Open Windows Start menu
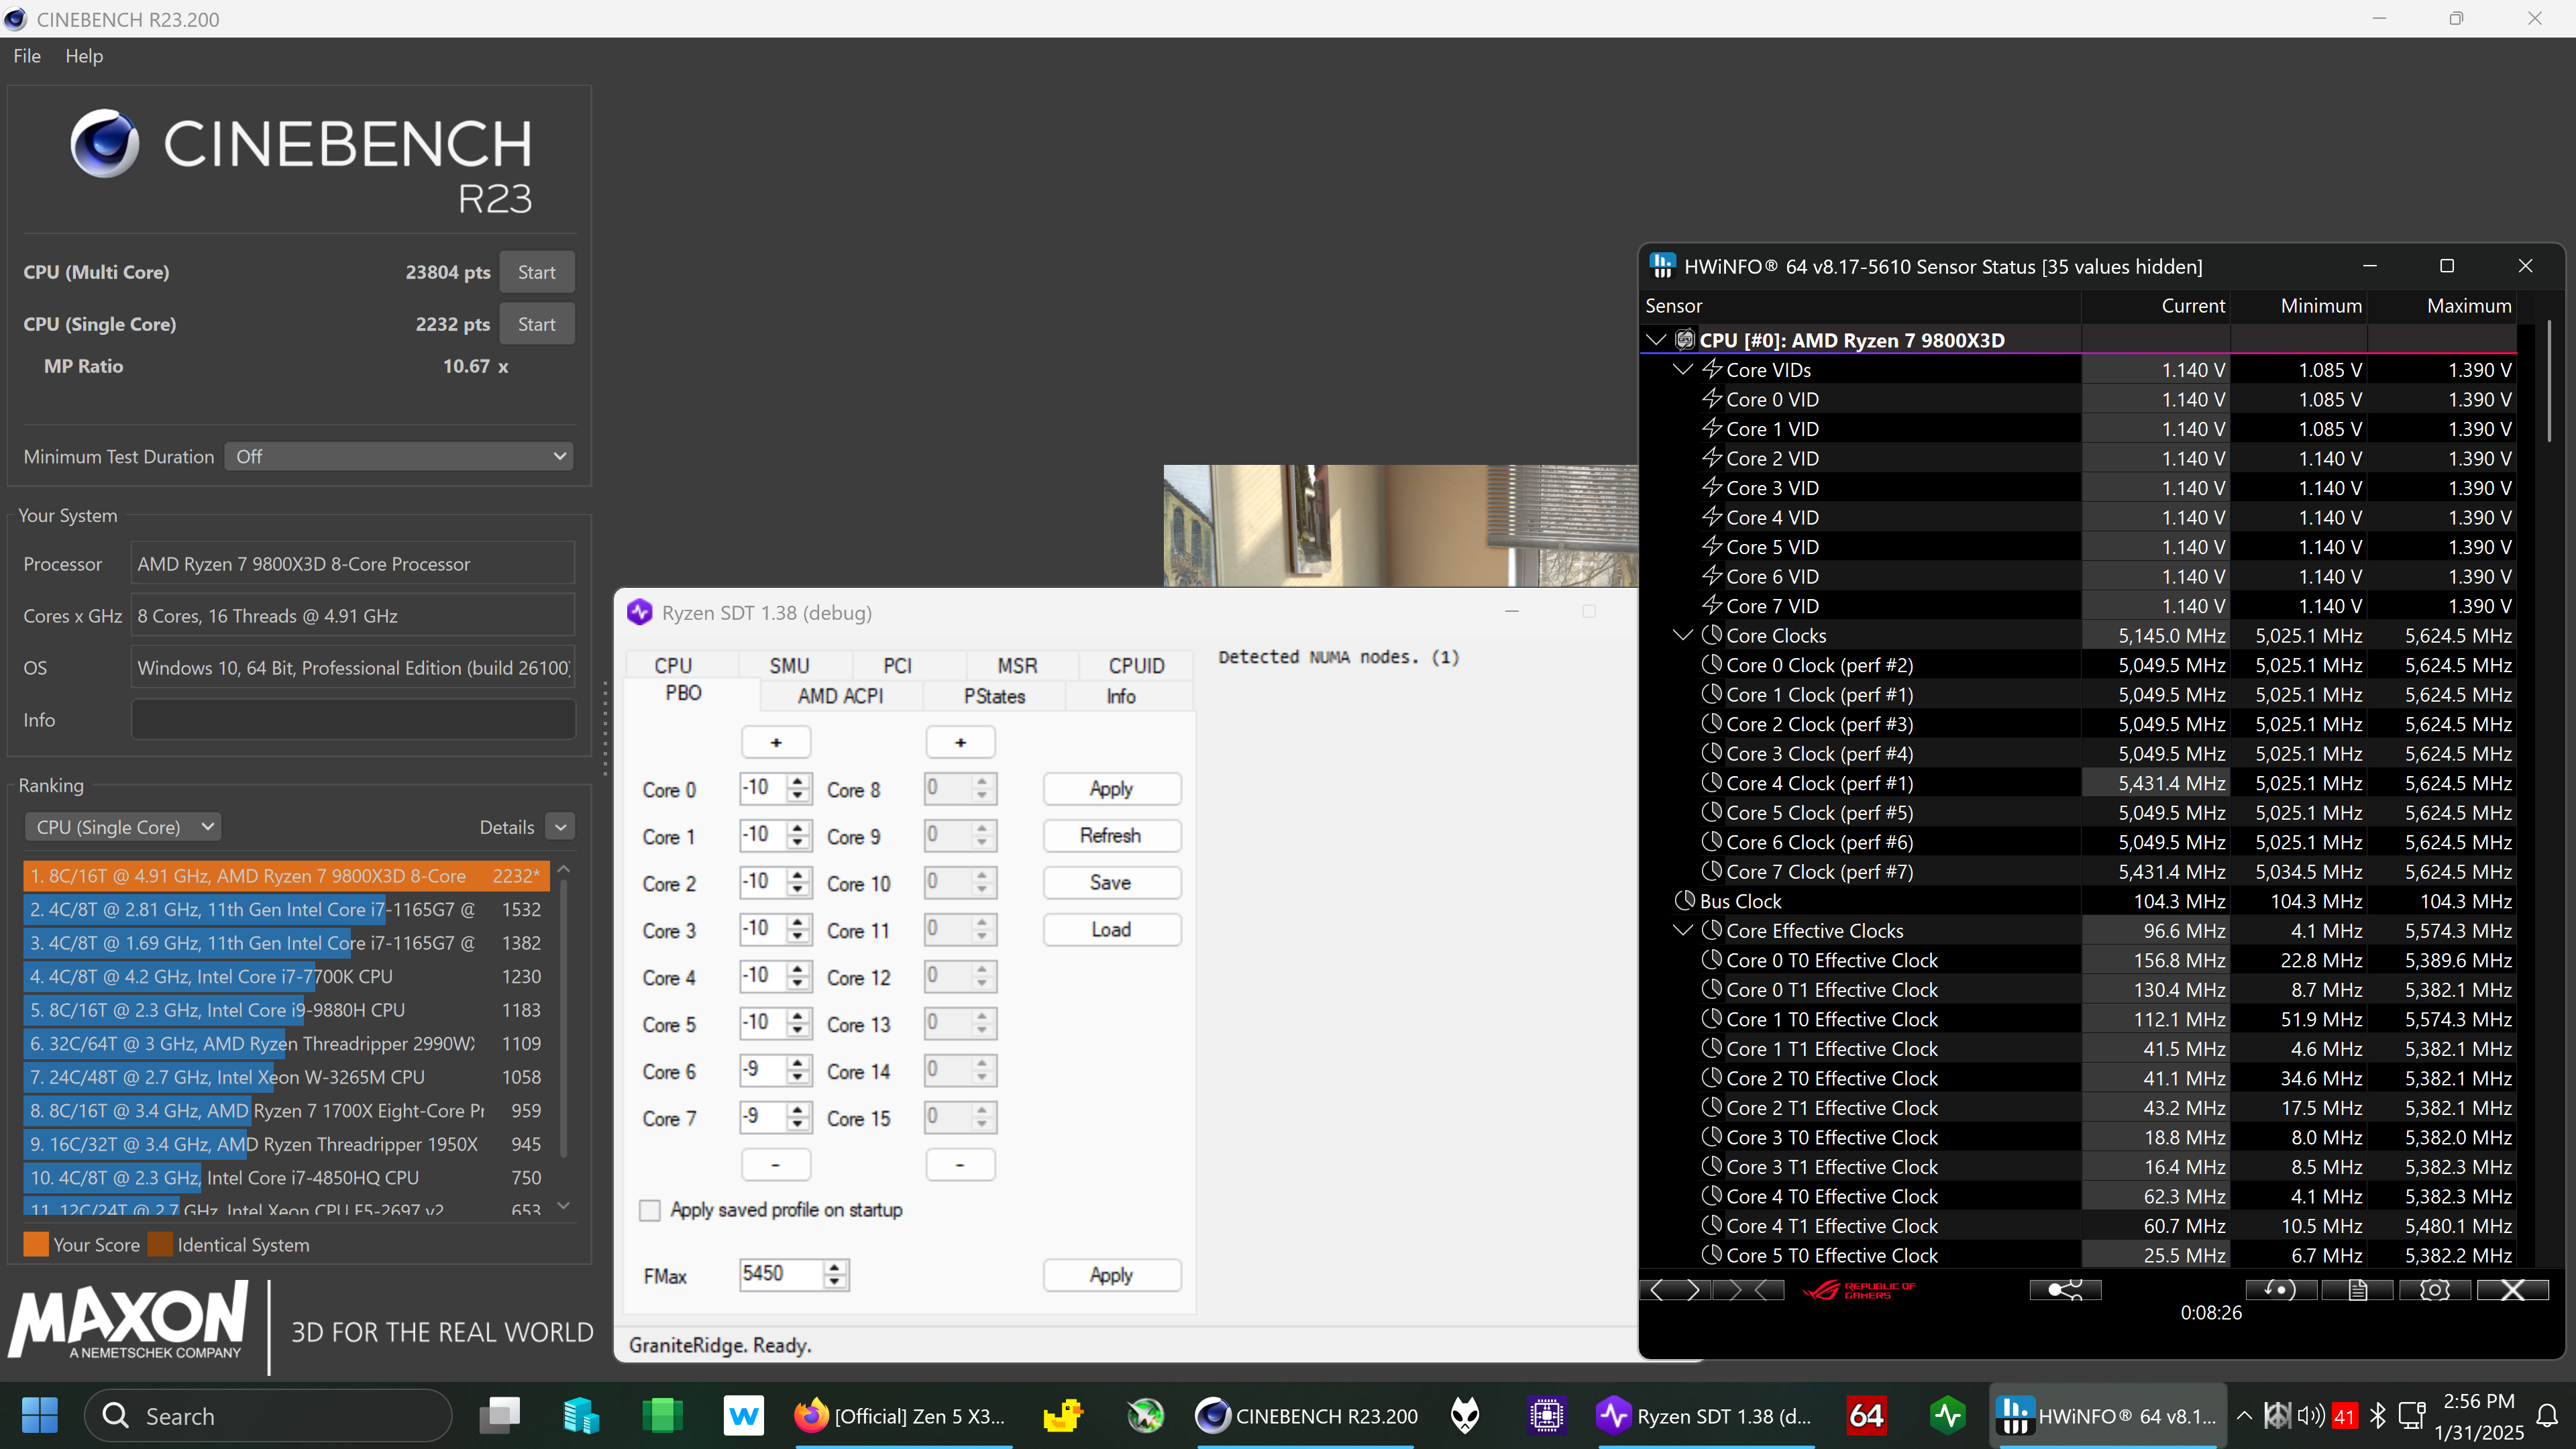Viewport: 2576px width, 1449px height. [x=40, y=1416]
